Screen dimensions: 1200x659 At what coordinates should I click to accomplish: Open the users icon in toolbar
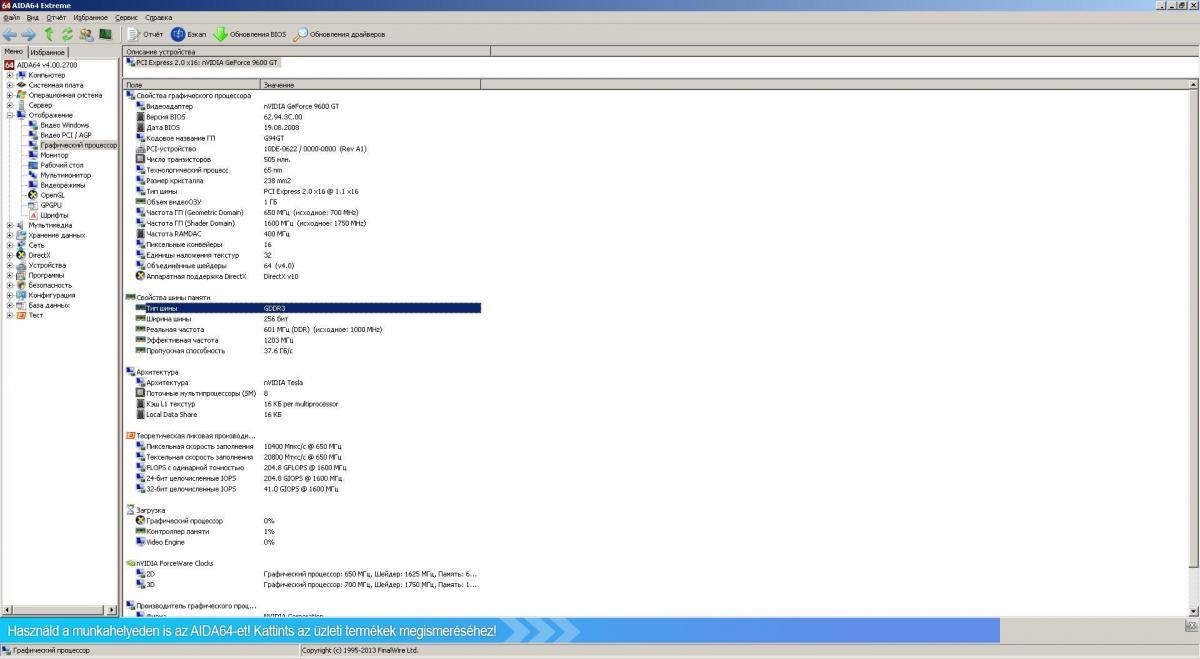pyautogui.click(x=86, y=34)
